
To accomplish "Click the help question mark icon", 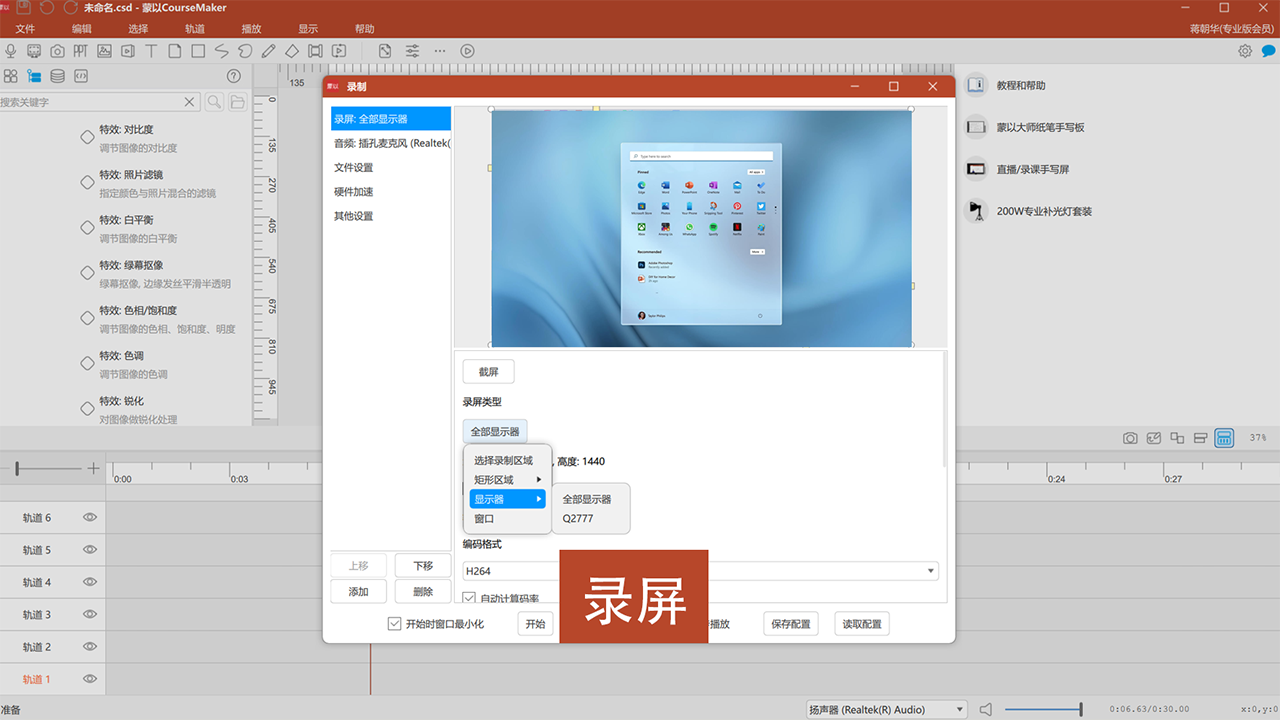I will 234,76.
